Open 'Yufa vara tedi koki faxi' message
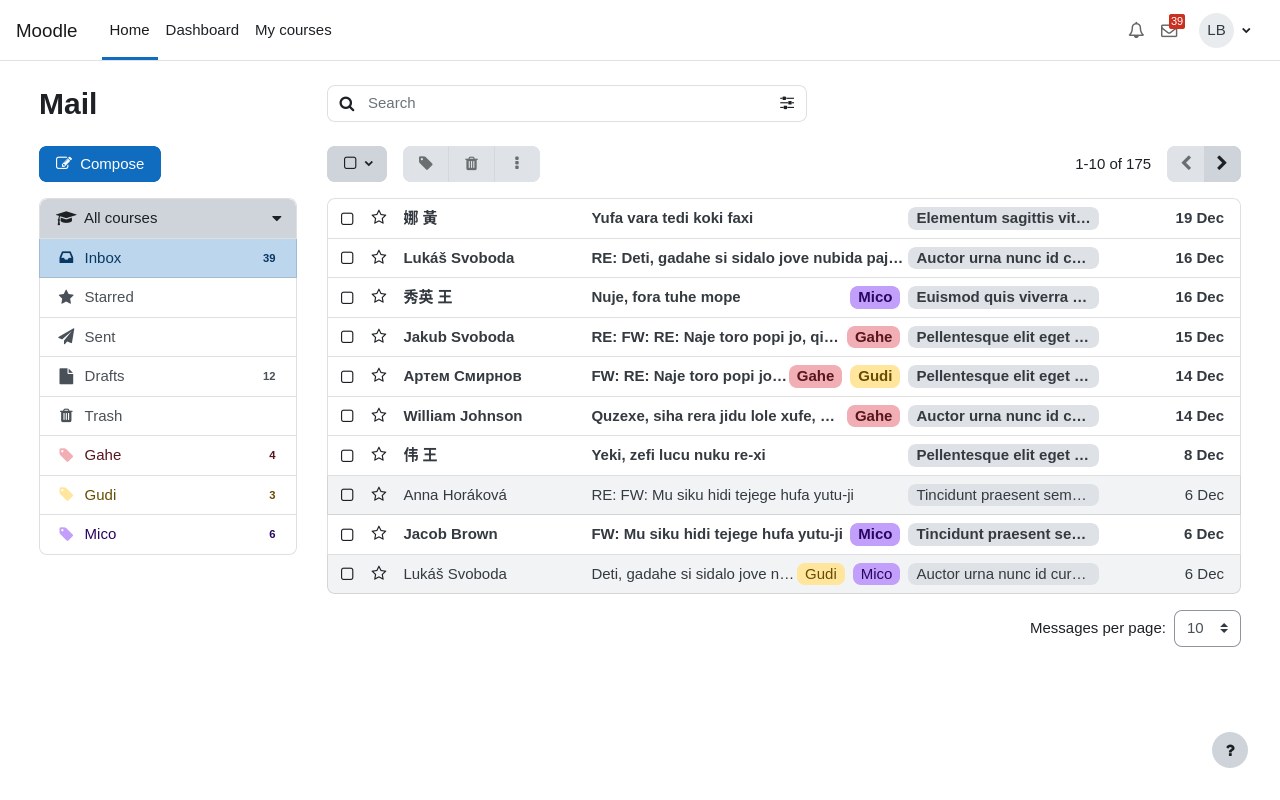Viewport: 1280px width, 800px height. click(672, 218)
